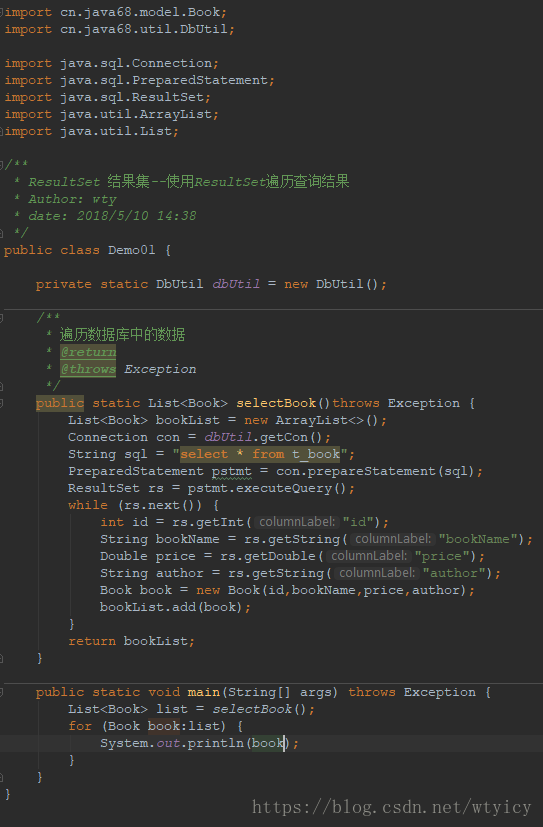Image resolution: width=543 pixels, height=827 pixels.
Task: Click the 'private' keyword
Action: (64, 284)
